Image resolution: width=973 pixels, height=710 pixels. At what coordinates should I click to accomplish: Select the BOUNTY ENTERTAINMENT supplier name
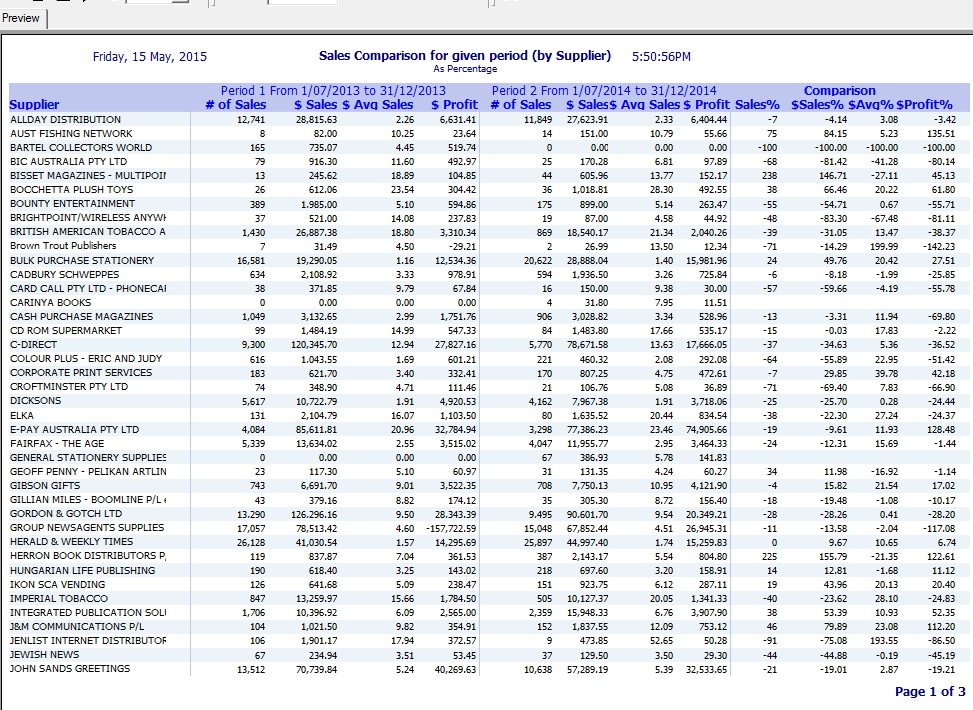pos(72,204)
